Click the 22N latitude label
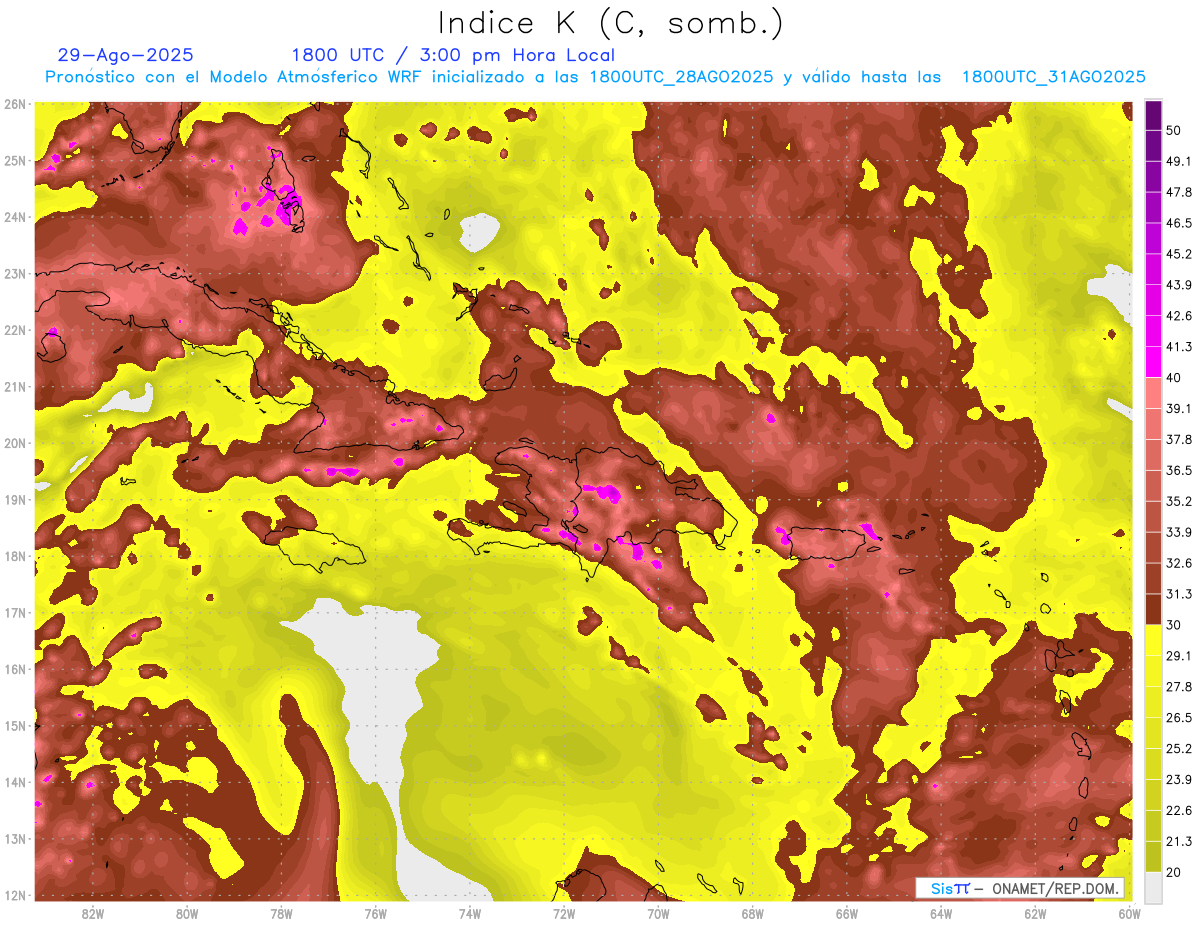The height and width of the screenshot is (927, 1200). [15, 330]
